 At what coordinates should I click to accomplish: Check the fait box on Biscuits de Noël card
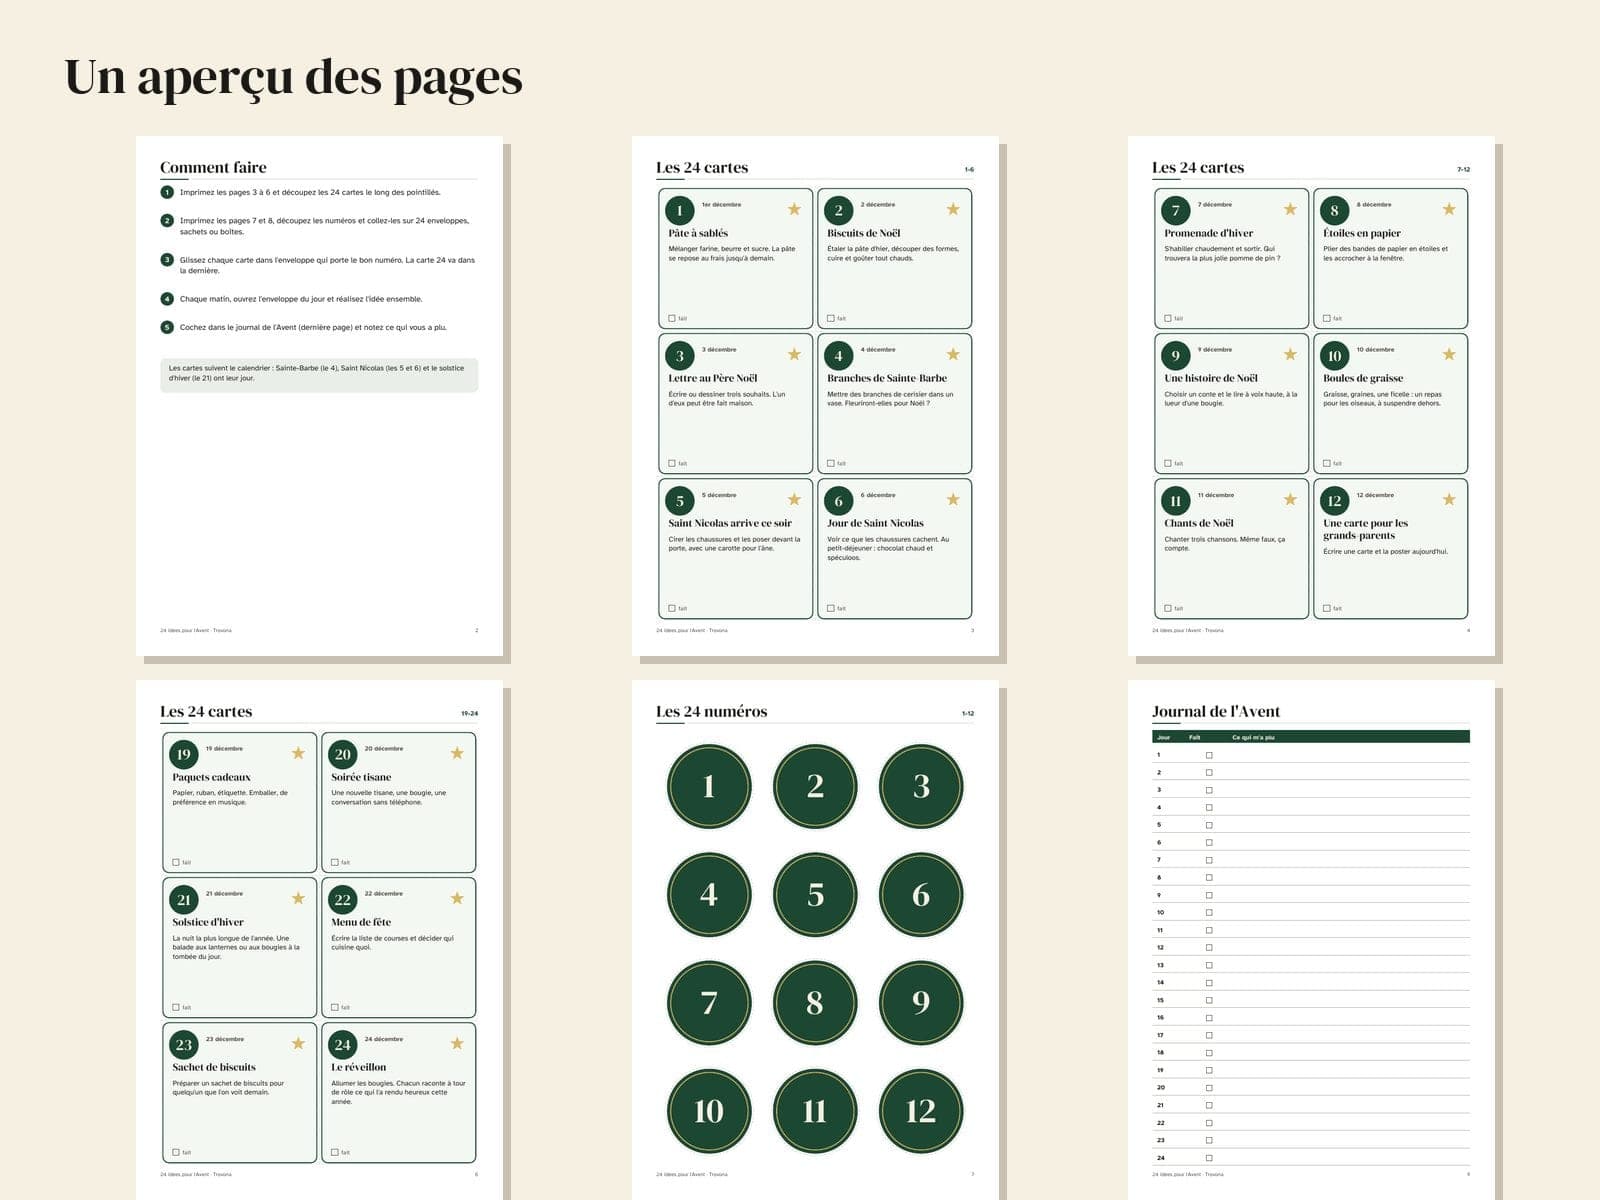pyautogui.click(x=831, y=318)
